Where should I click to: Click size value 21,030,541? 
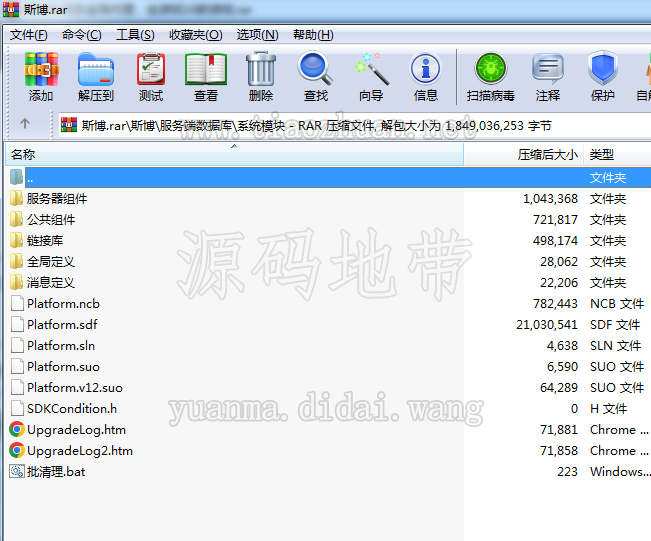coord(547,324)
